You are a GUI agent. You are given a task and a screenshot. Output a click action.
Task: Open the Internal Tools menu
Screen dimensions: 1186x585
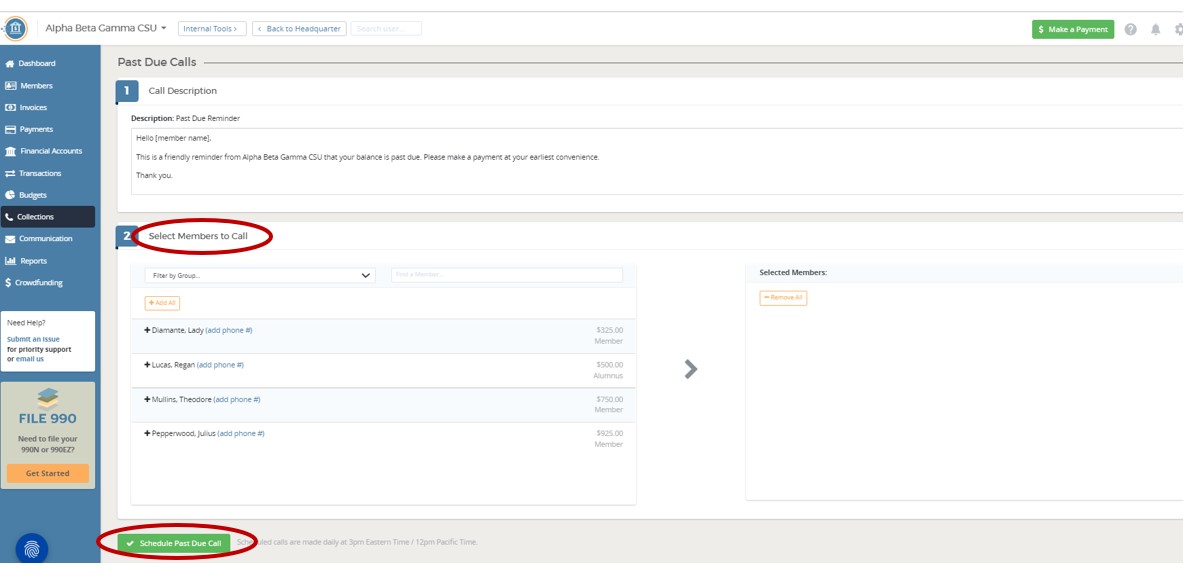(x=212, y=29)
